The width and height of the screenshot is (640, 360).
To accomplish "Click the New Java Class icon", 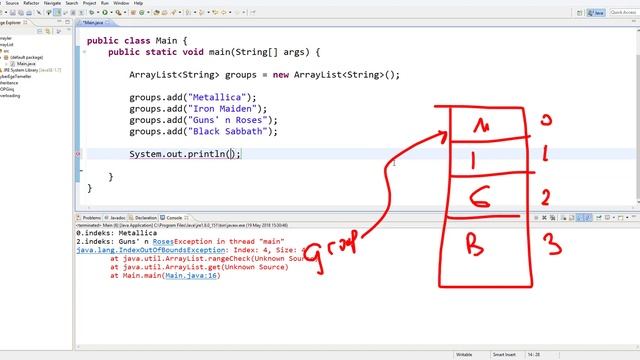I will click(x=142, y=13).
